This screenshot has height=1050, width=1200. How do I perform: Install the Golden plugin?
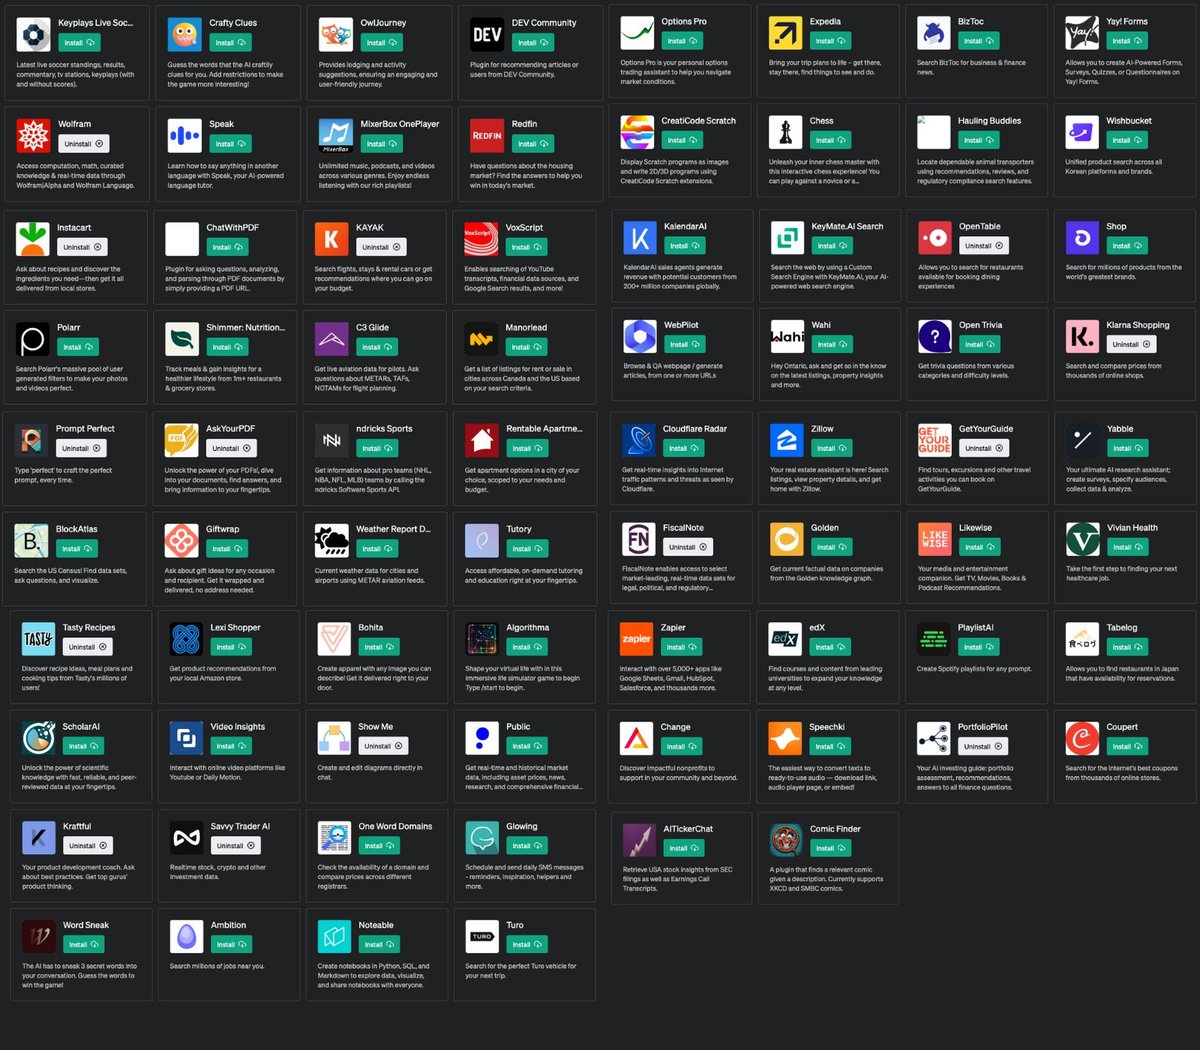tap(831, 547)
